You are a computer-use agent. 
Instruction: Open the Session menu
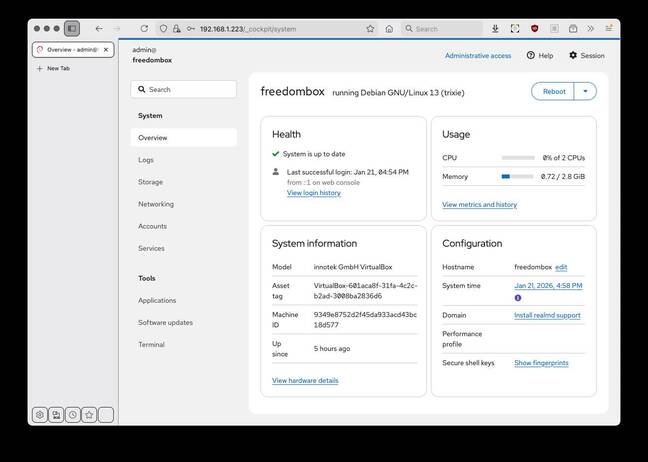tap(586, 56)
